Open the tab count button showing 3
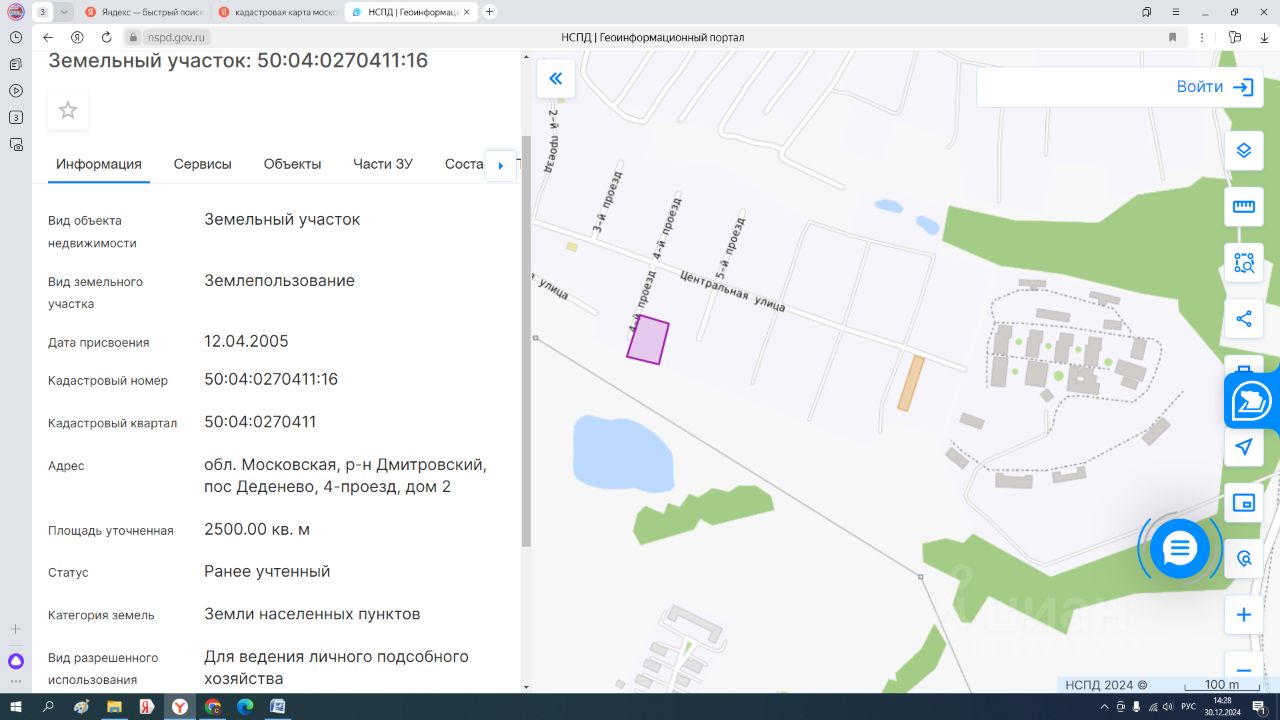The height and width of the screenshot is (720, 1280). pyautogui.click(x=43, y=12)
